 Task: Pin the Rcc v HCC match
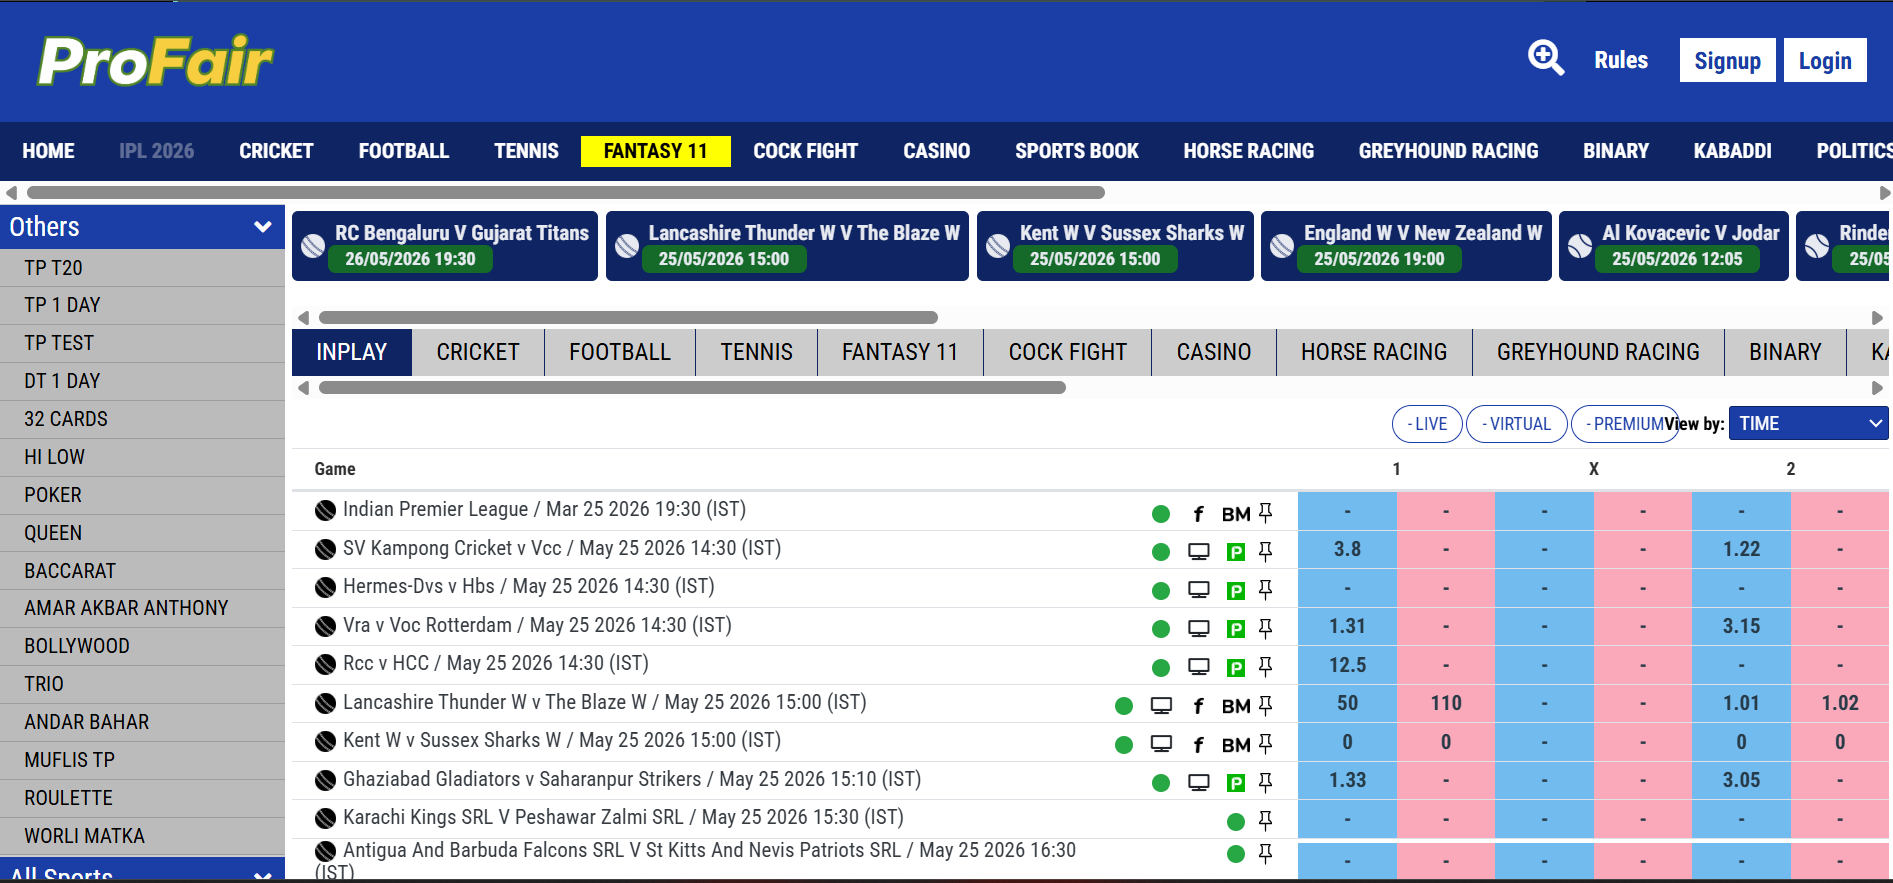1265,666
